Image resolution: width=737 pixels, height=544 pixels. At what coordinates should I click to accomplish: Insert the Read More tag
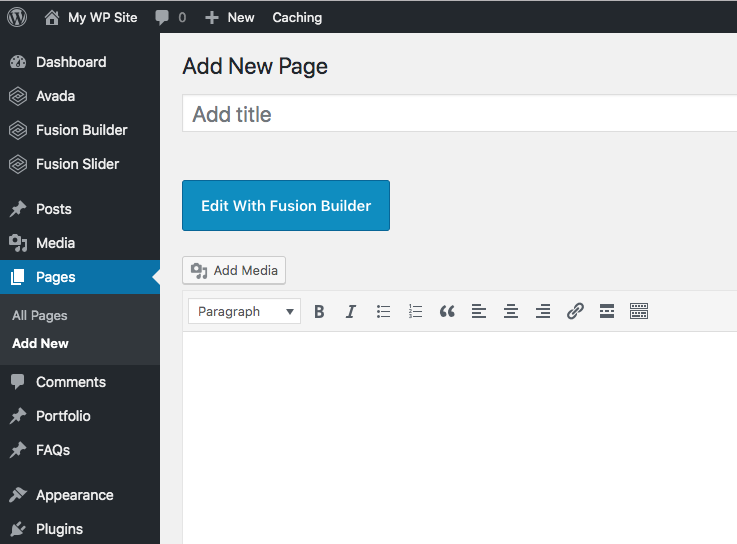pyautogui.click(x=607, y=312)
